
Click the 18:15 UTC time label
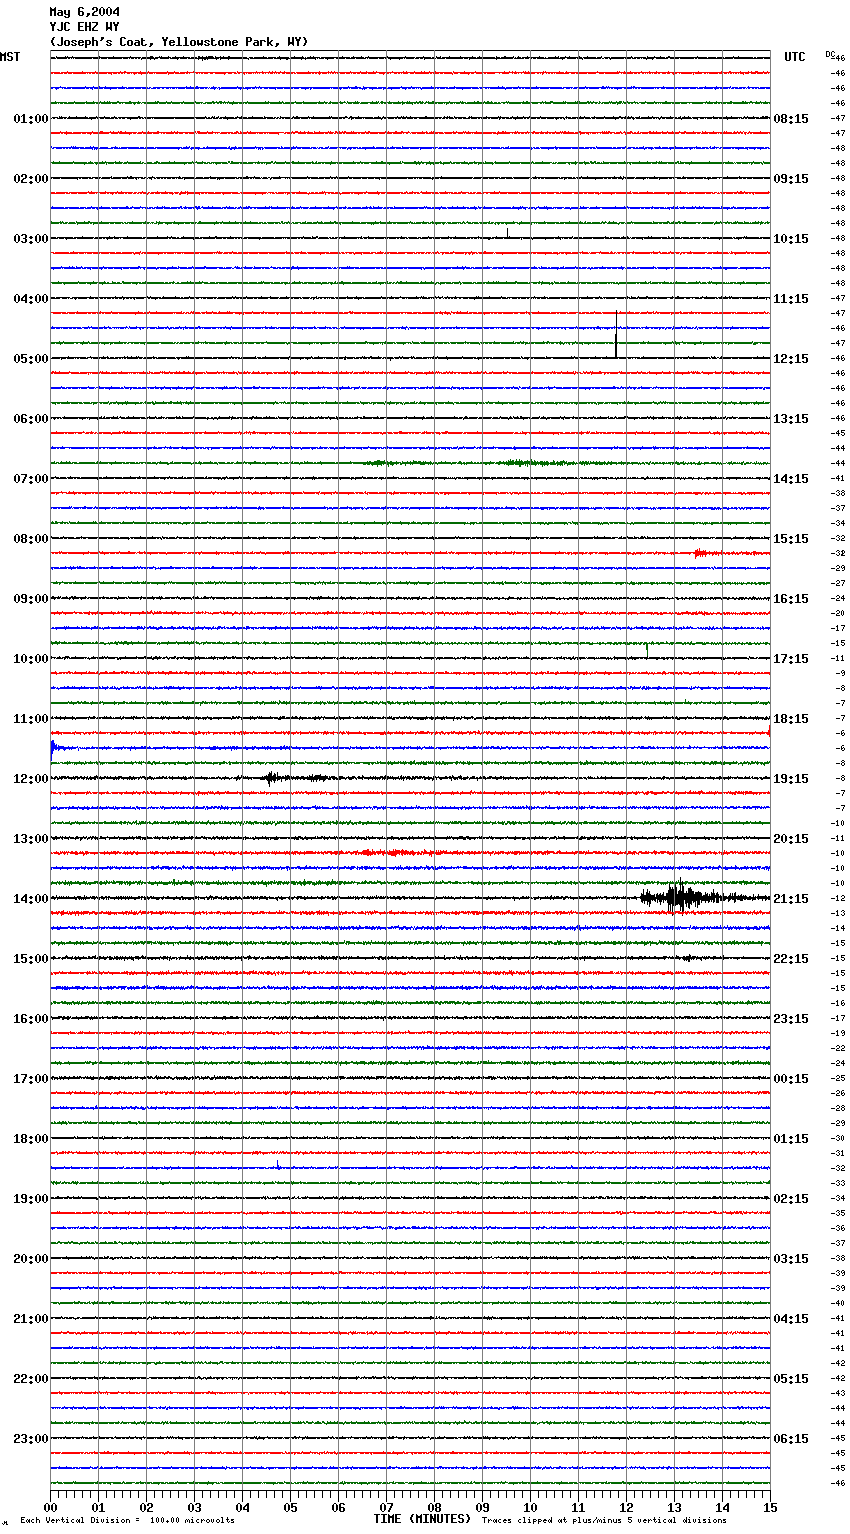[791, 719]
